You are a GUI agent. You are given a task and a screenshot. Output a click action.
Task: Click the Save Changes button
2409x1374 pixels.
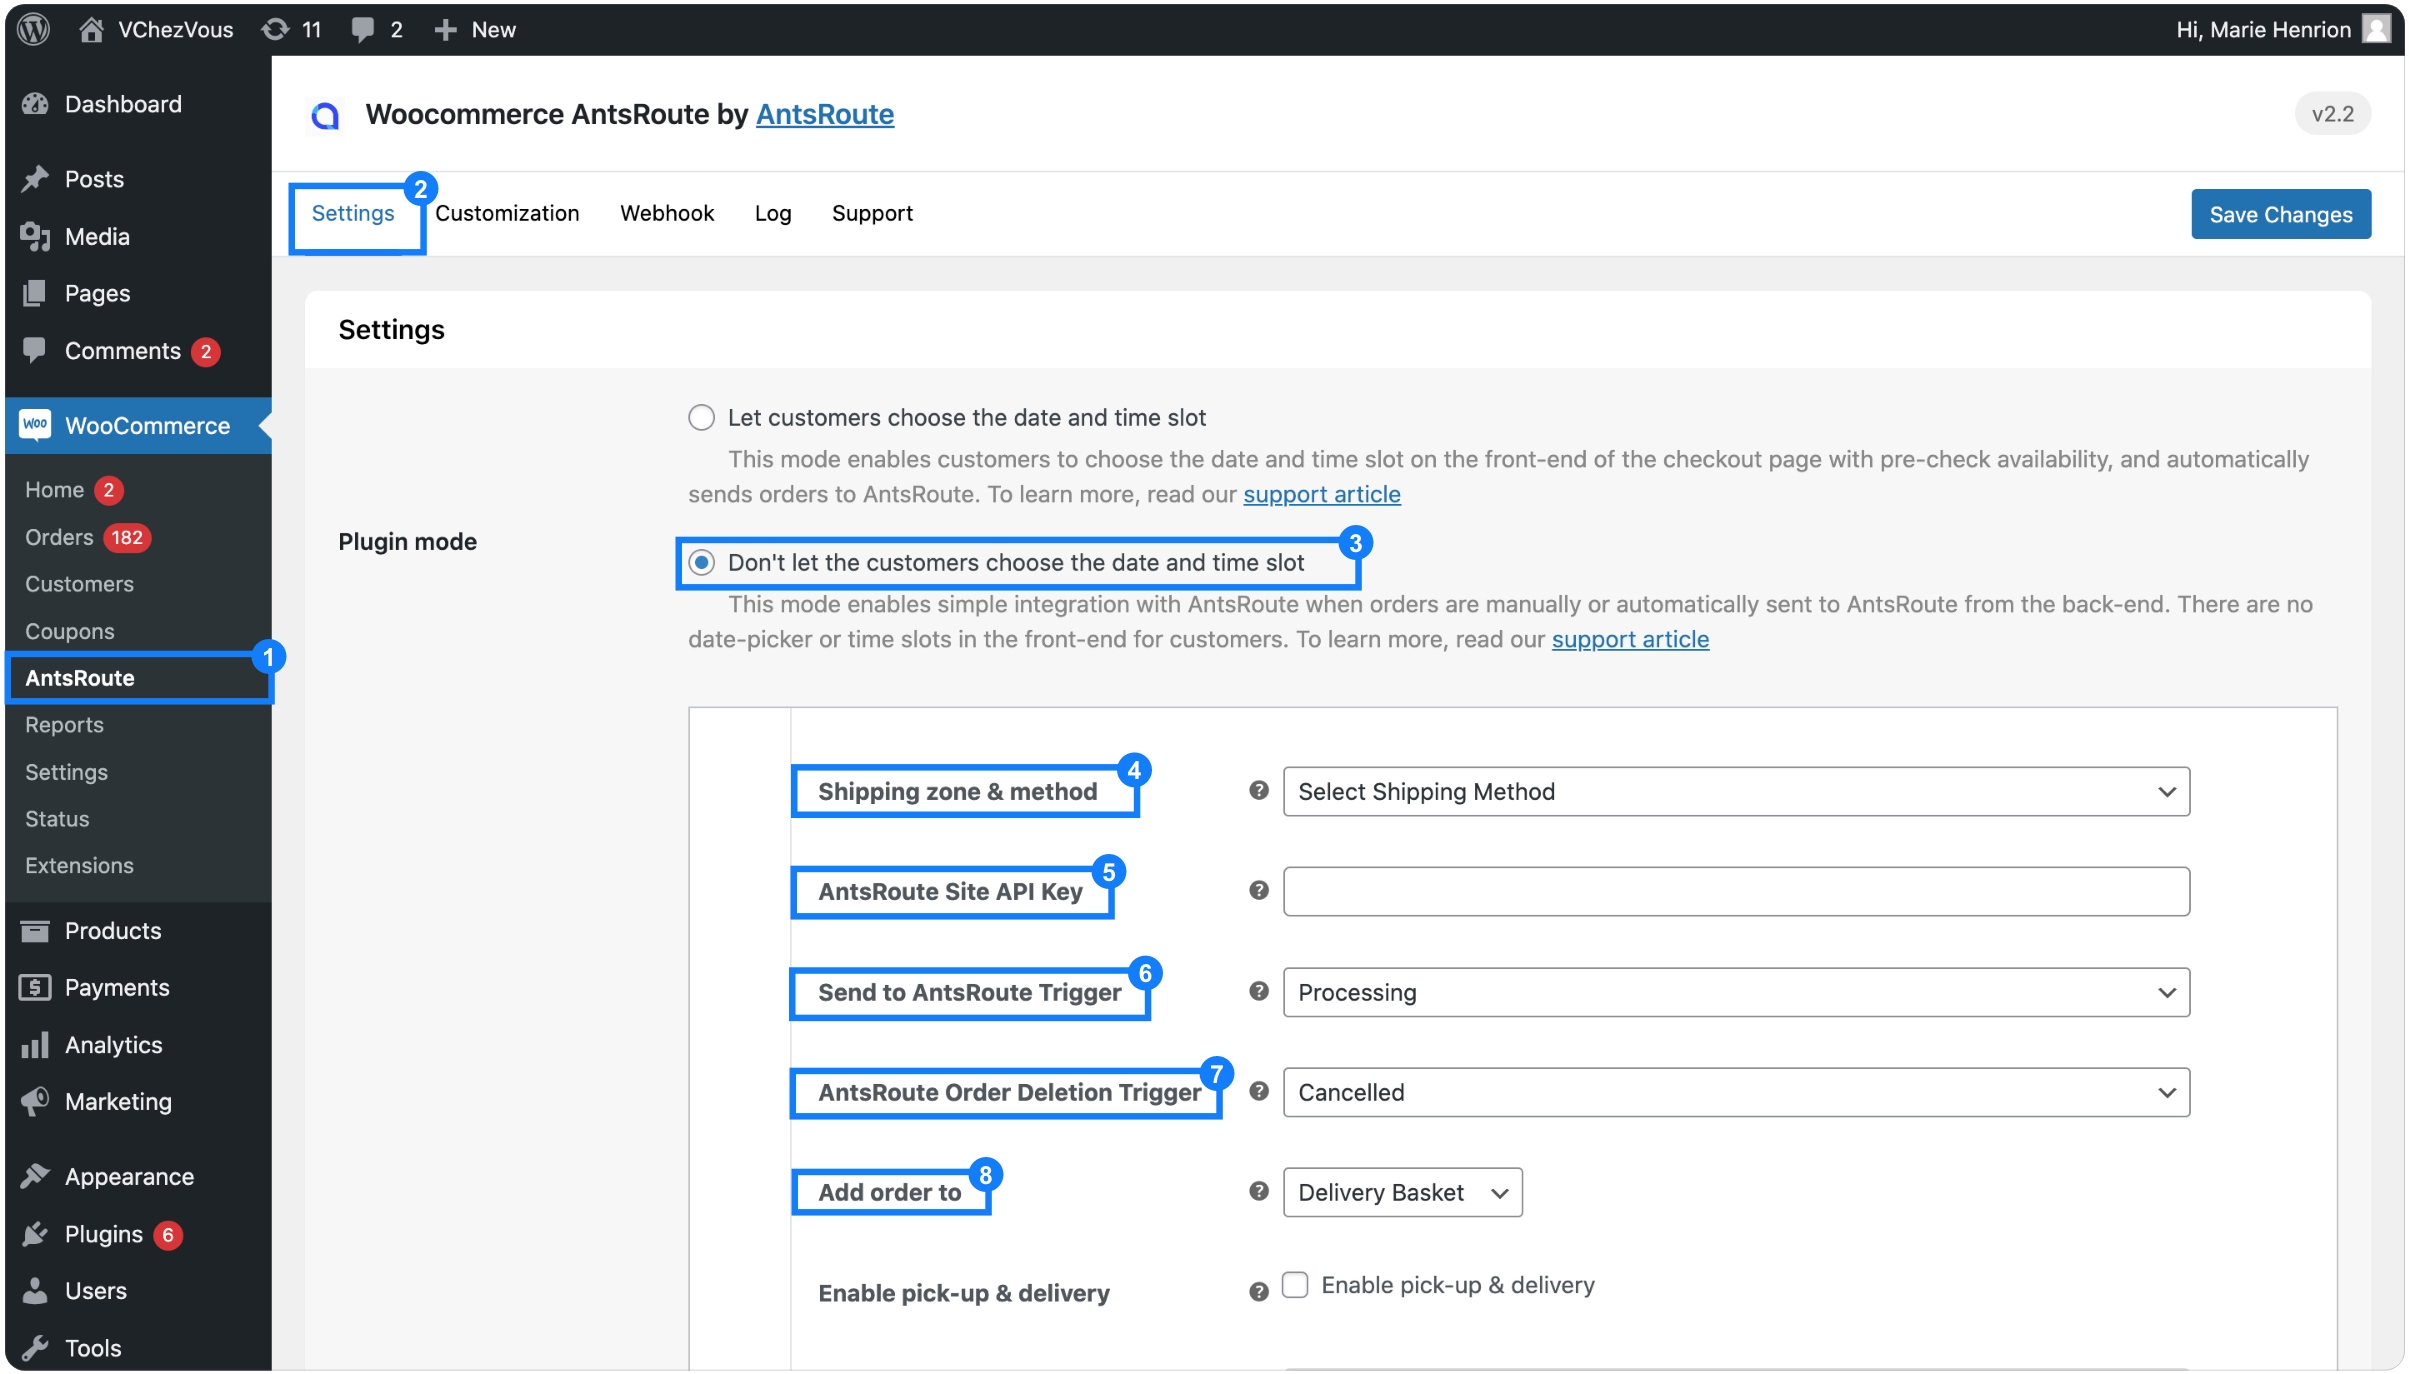tap(2281, 214)
